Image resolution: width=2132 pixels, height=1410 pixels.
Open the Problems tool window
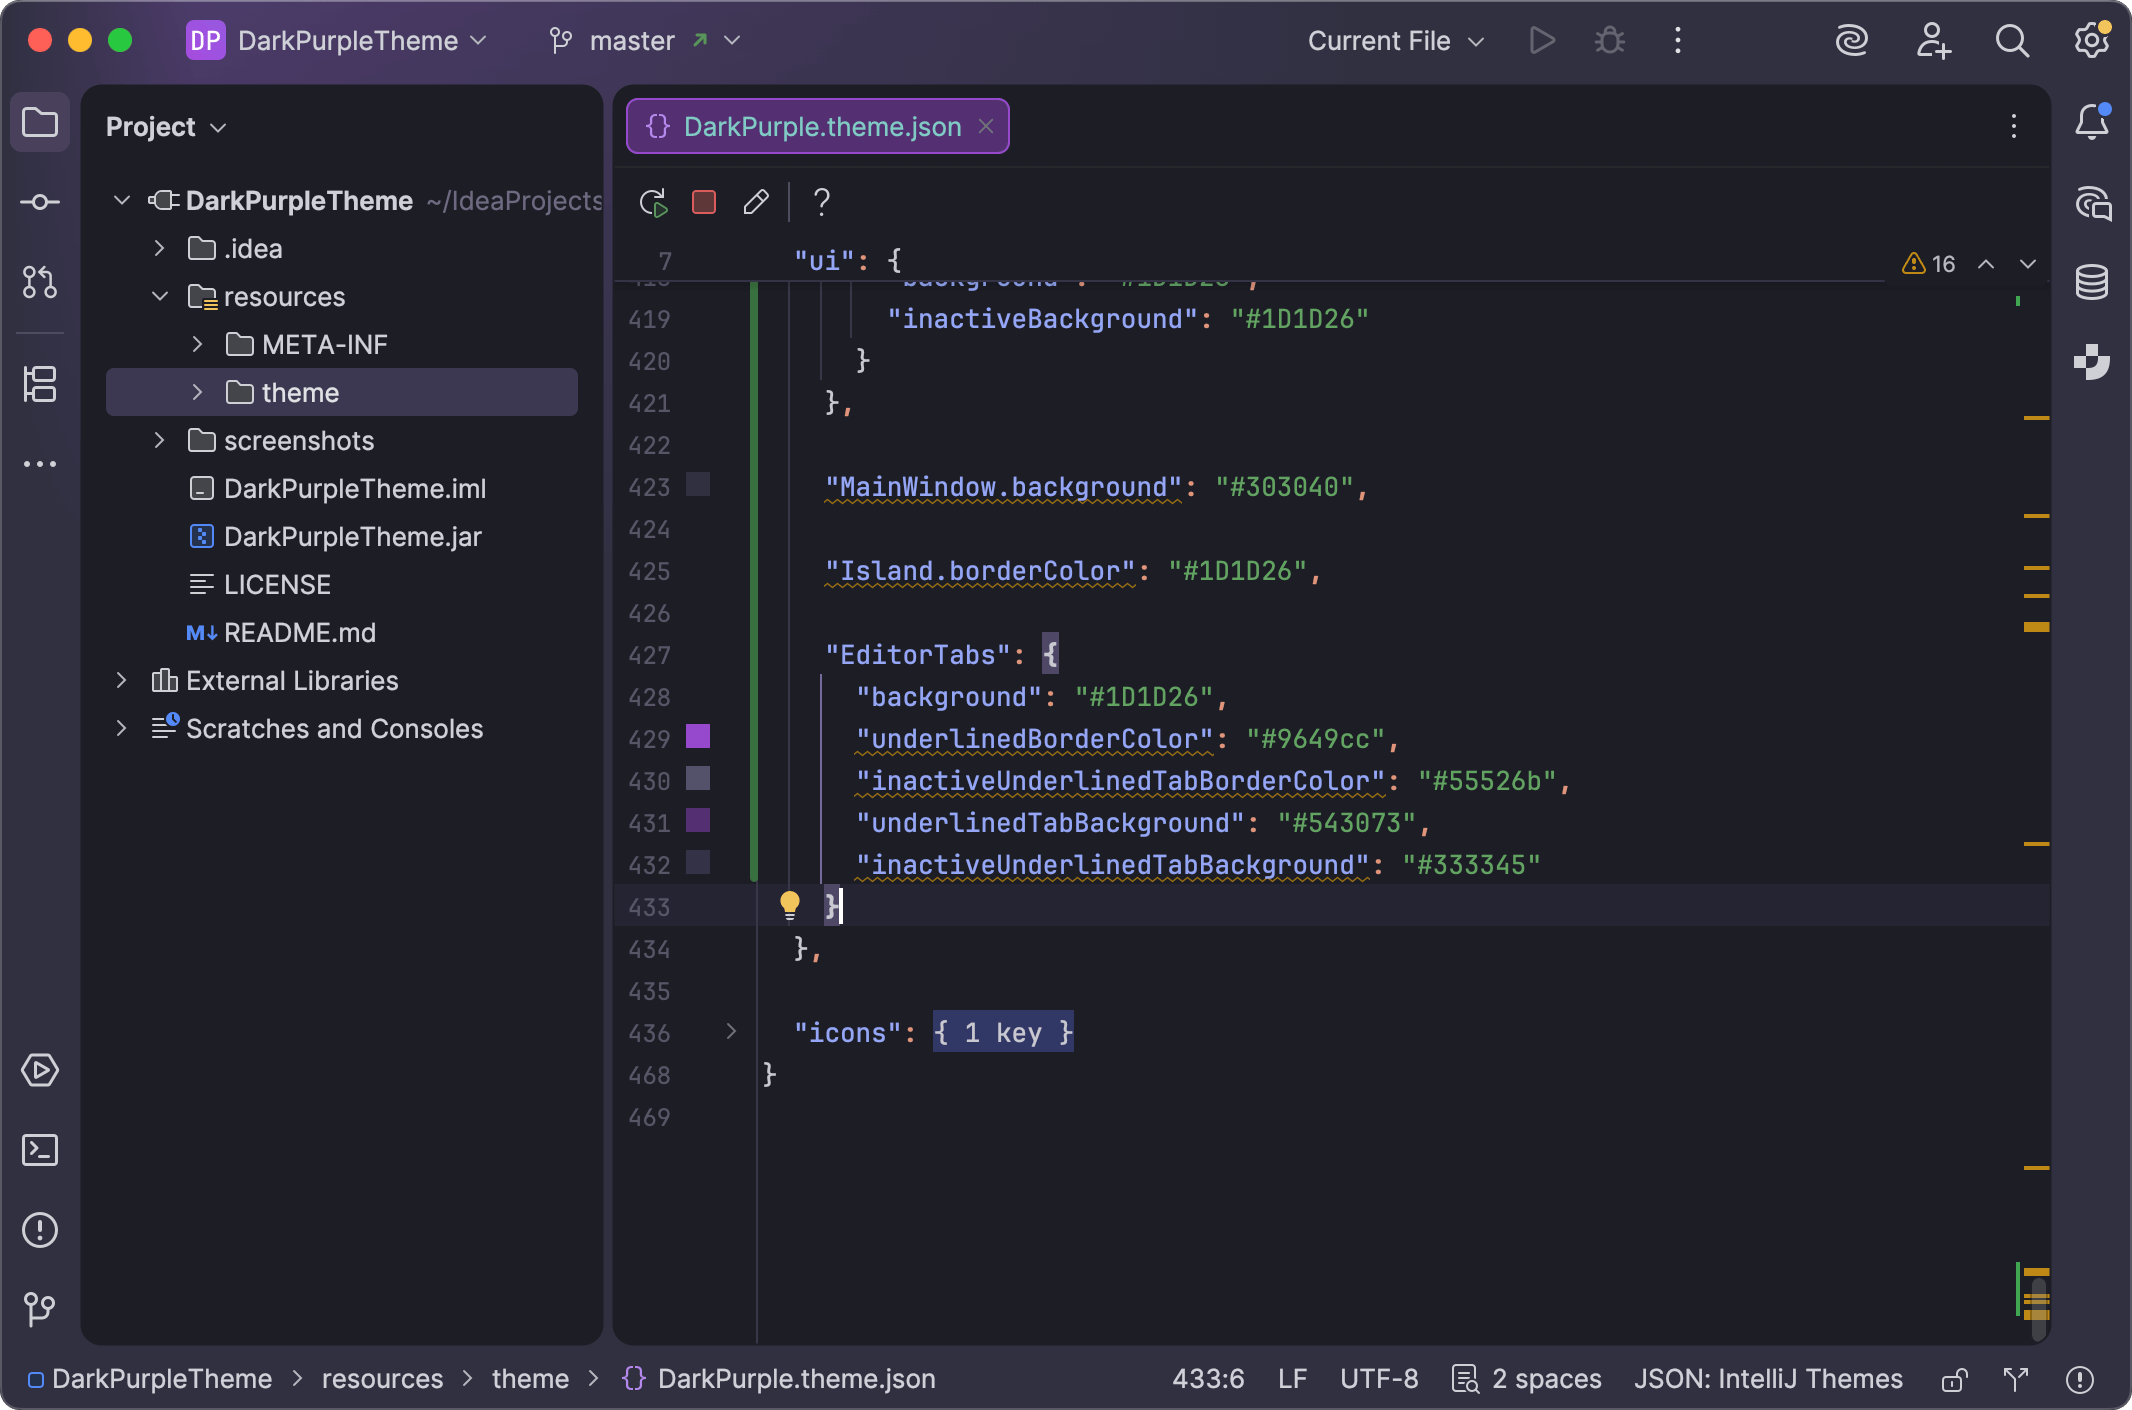click(x=40, y=1230)
